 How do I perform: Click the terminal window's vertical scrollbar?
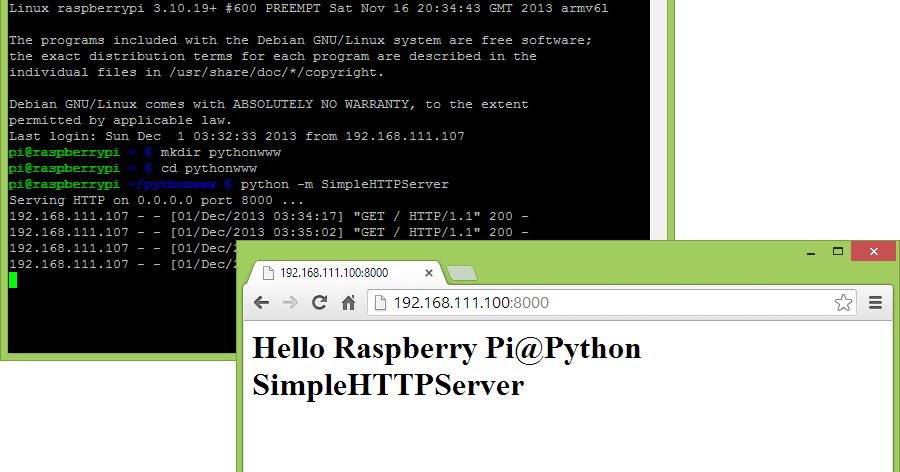(658, 119)
